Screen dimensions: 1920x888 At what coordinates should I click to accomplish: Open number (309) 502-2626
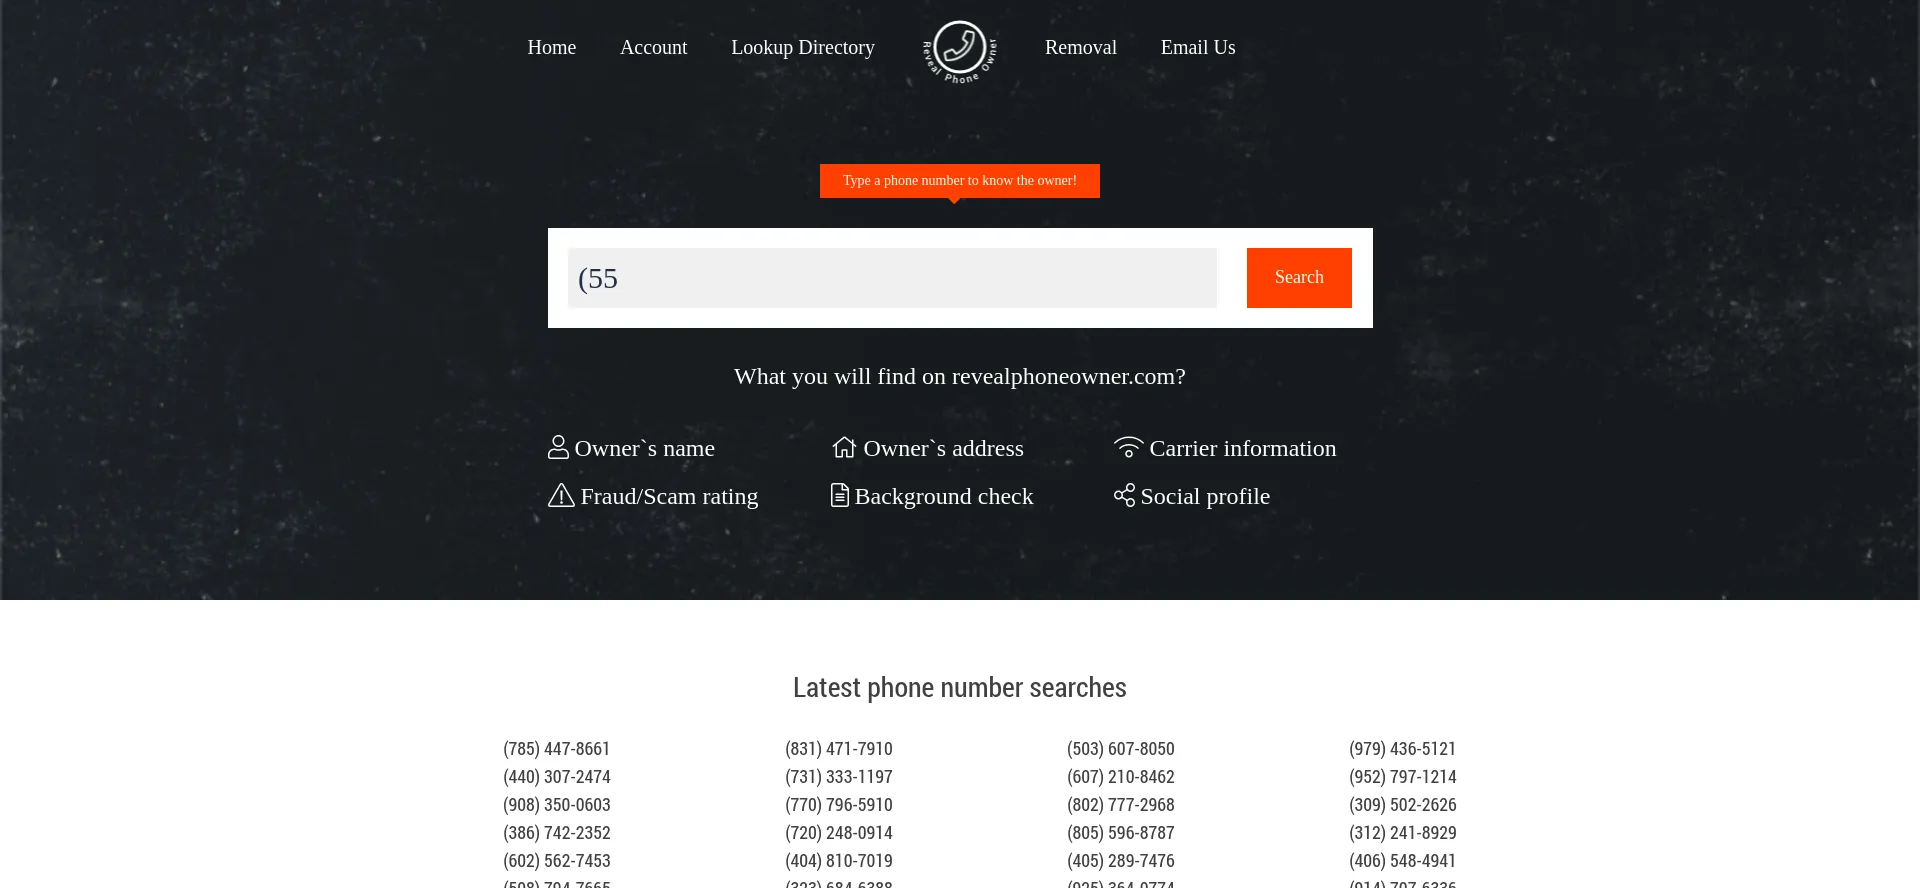click(1403, 805)
